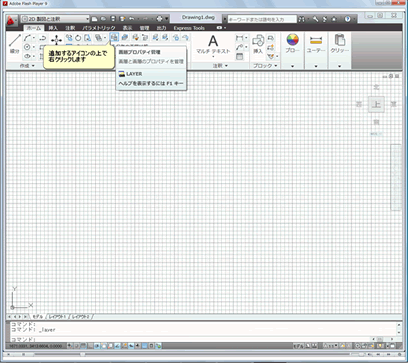The width and height of the screenshot is (408, 363).
Task: Toggle grid display in status bar
Action: (x=76, y=346)
